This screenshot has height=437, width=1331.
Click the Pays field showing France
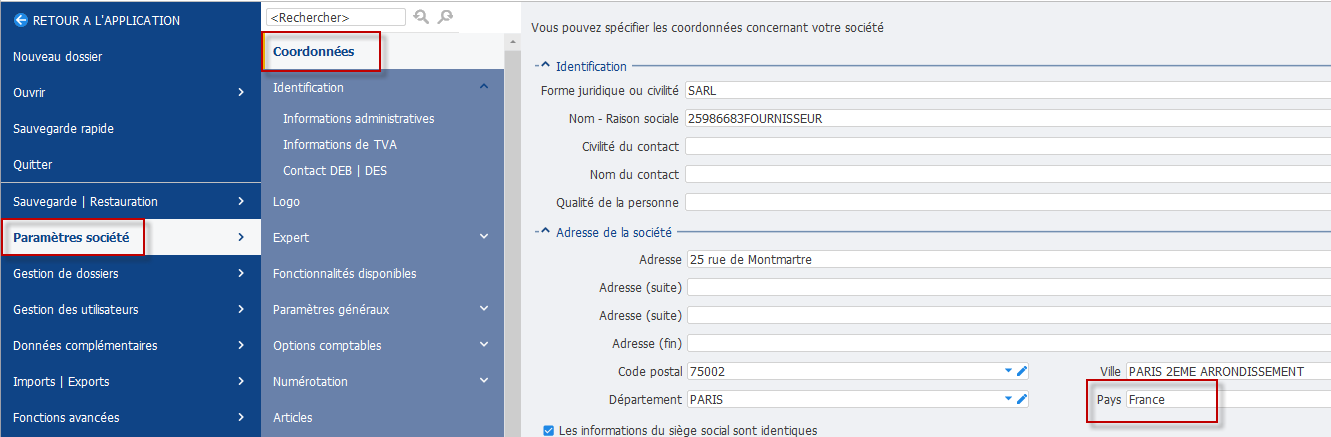1228,399
